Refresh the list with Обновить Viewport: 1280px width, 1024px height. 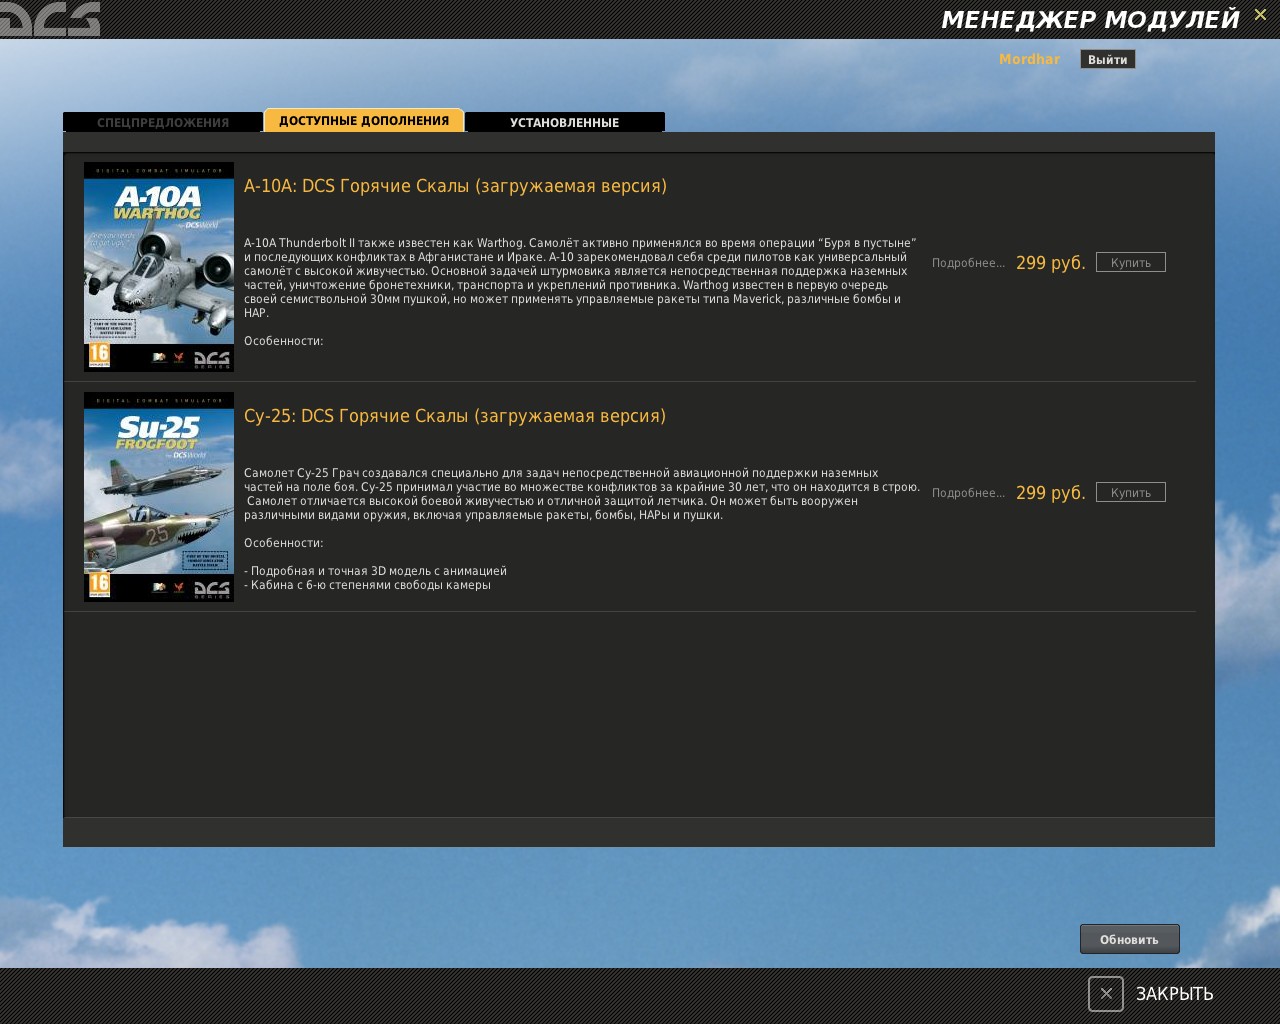click(x=1130, y=939)
